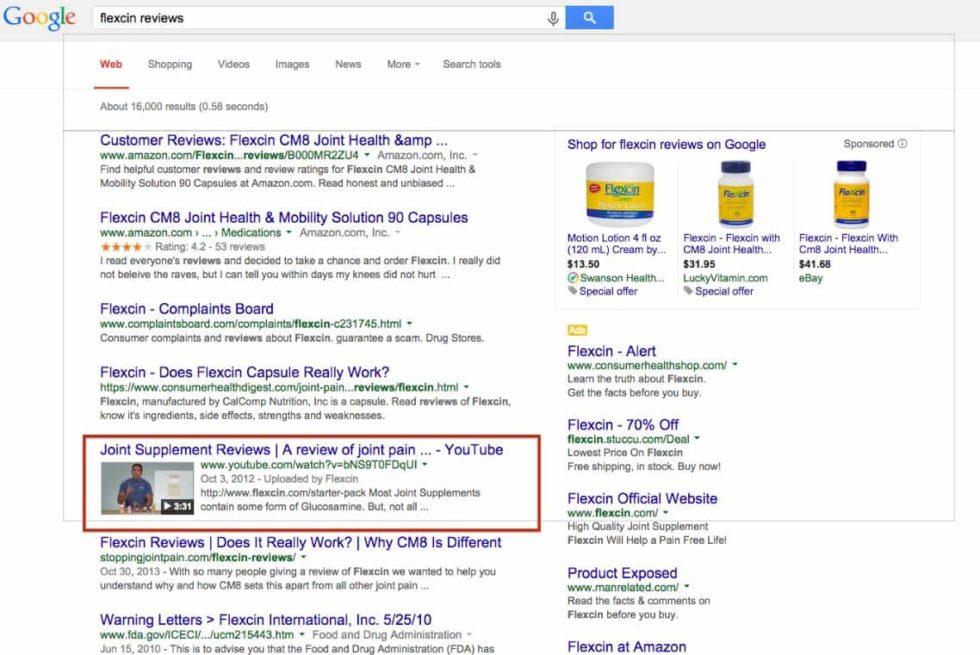Screen dimensions: 980x655
Task: Open 'Customer Reviews: Flexcin CM8 Joint Health' result
Action: [x=274, y=140]
